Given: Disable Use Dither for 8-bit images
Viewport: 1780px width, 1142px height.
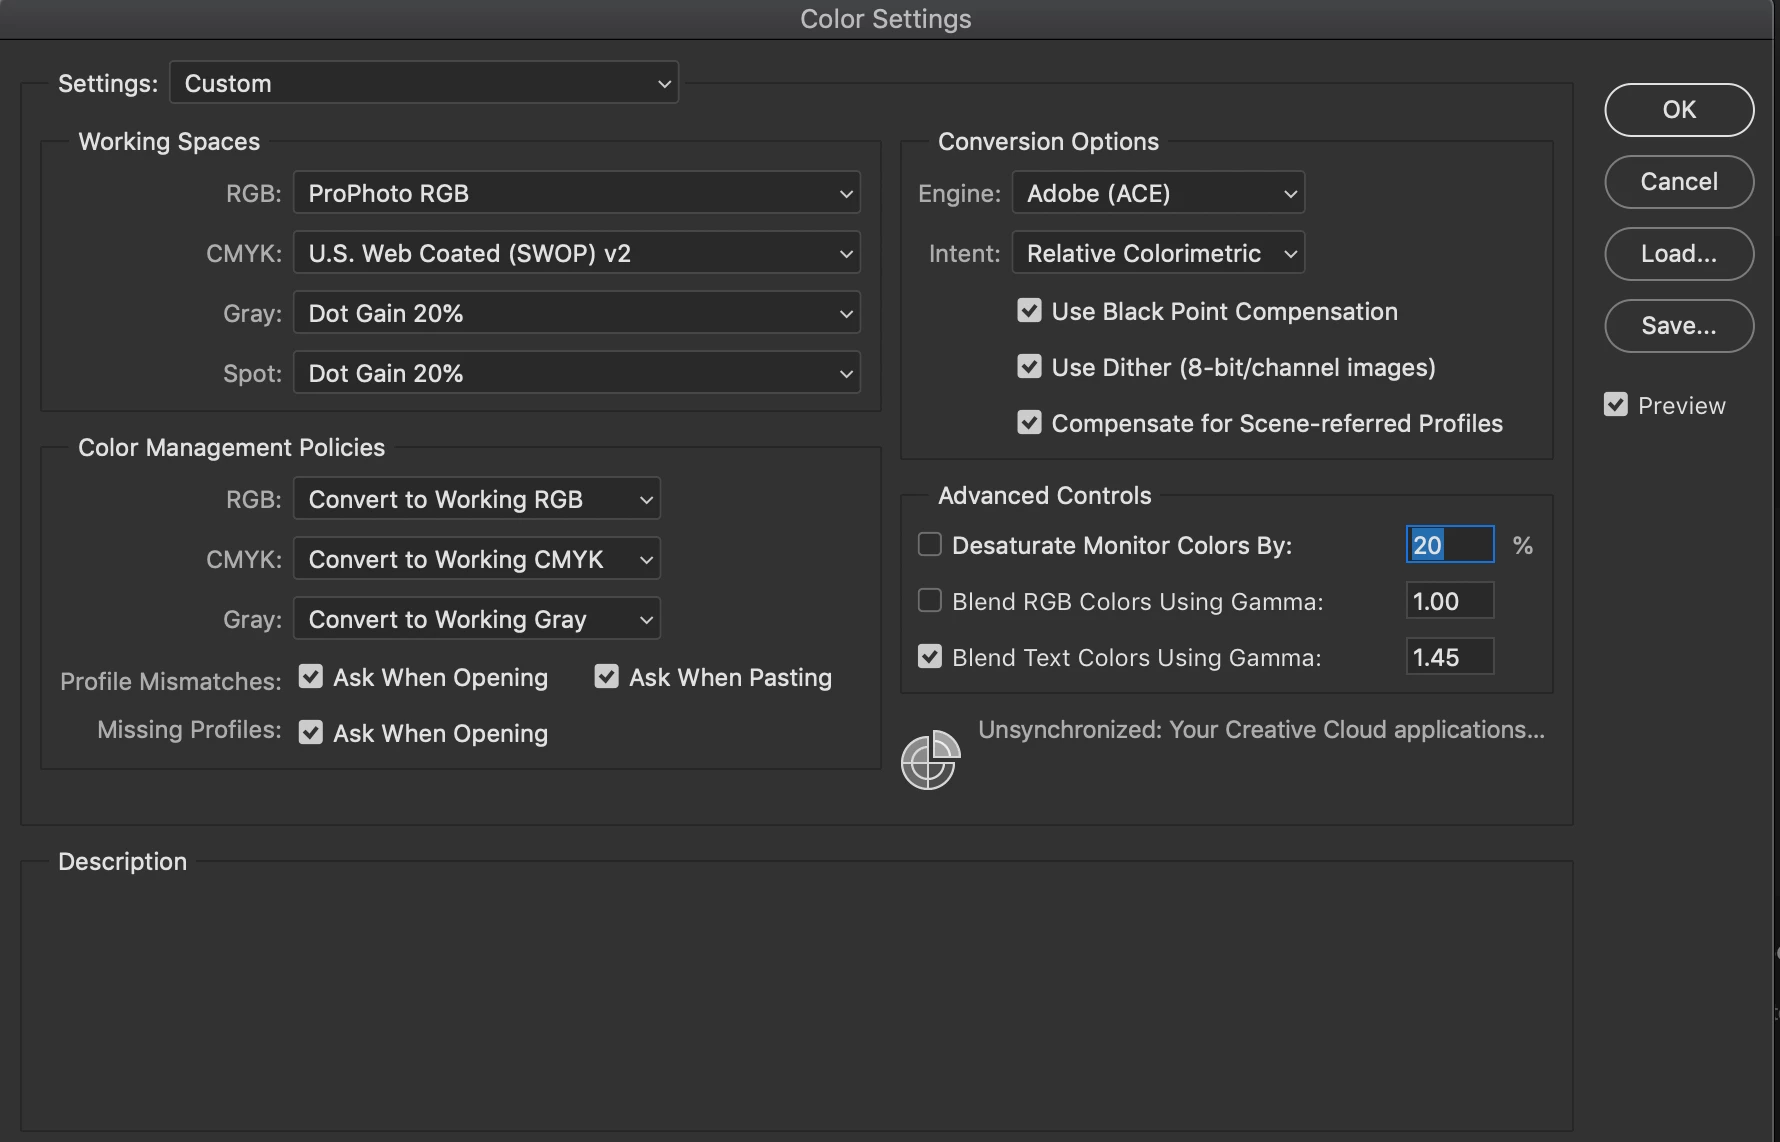Looking at the screenshot, I should [x=1029, y=367].
